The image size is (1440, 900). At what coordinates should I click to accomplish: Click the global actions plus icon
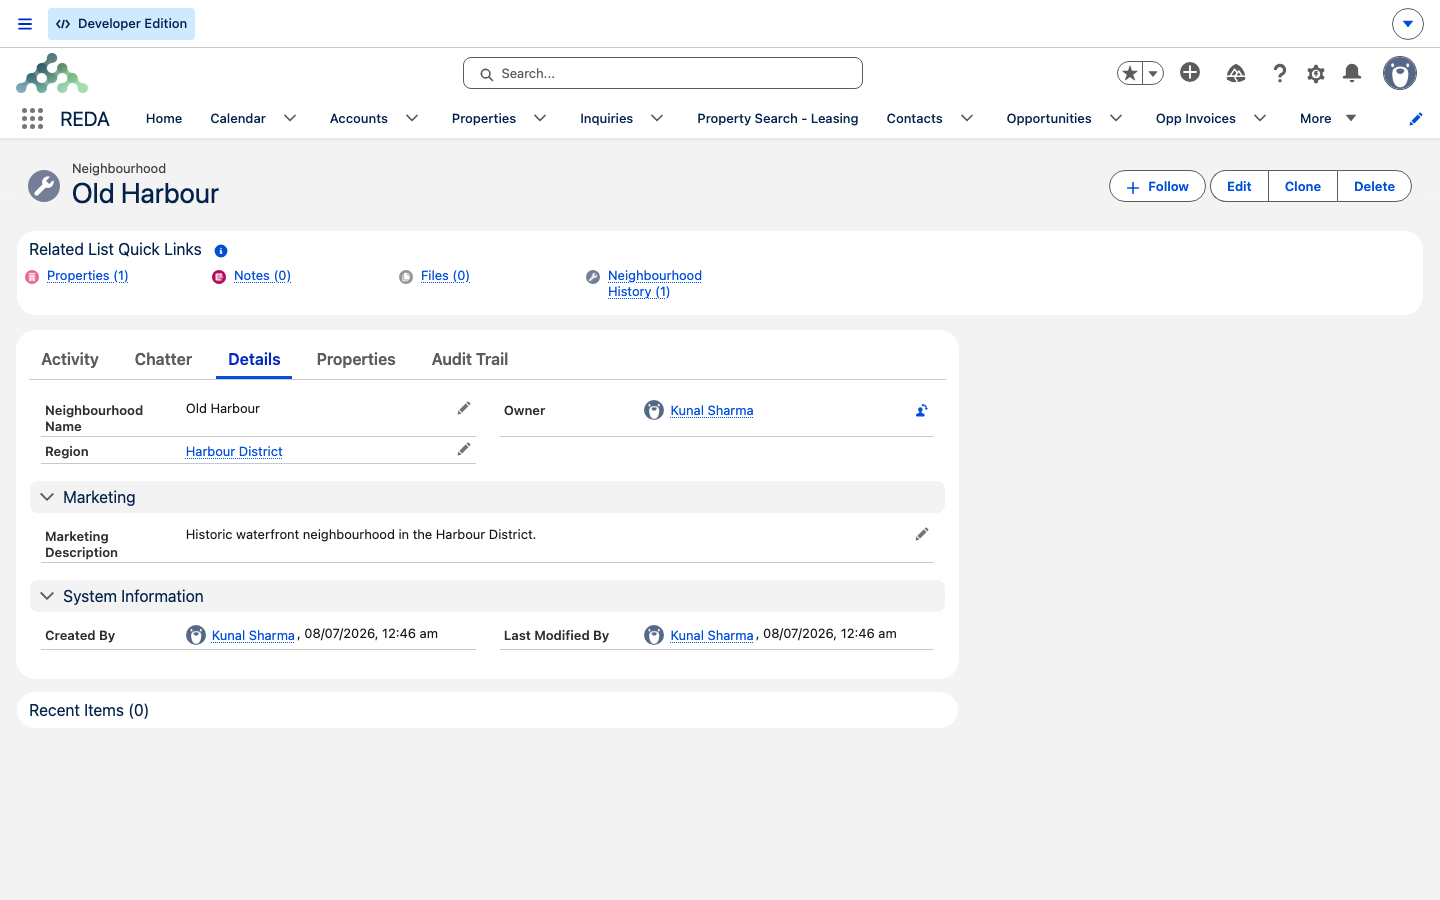click(1190, 72)
